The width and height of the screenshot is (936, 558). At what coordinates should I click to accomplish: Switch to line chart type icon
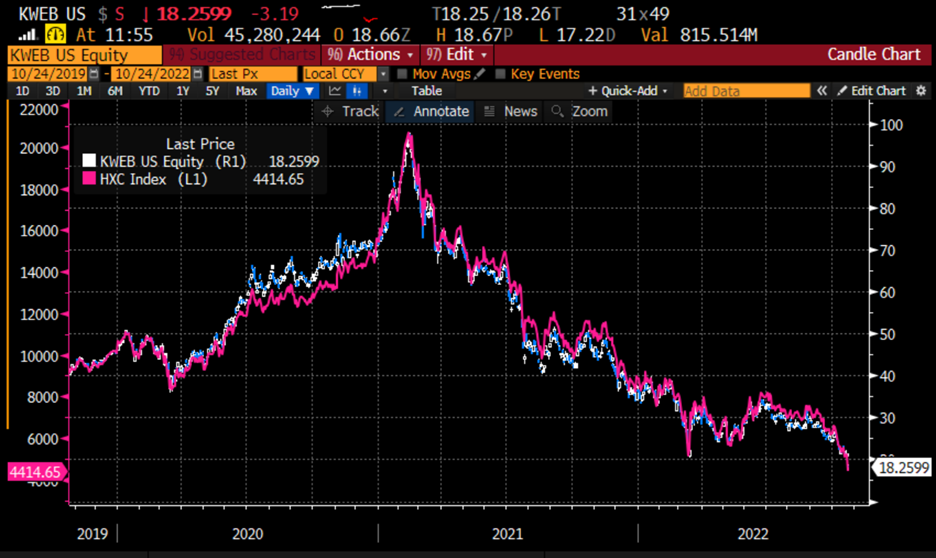tap(335, 91)
